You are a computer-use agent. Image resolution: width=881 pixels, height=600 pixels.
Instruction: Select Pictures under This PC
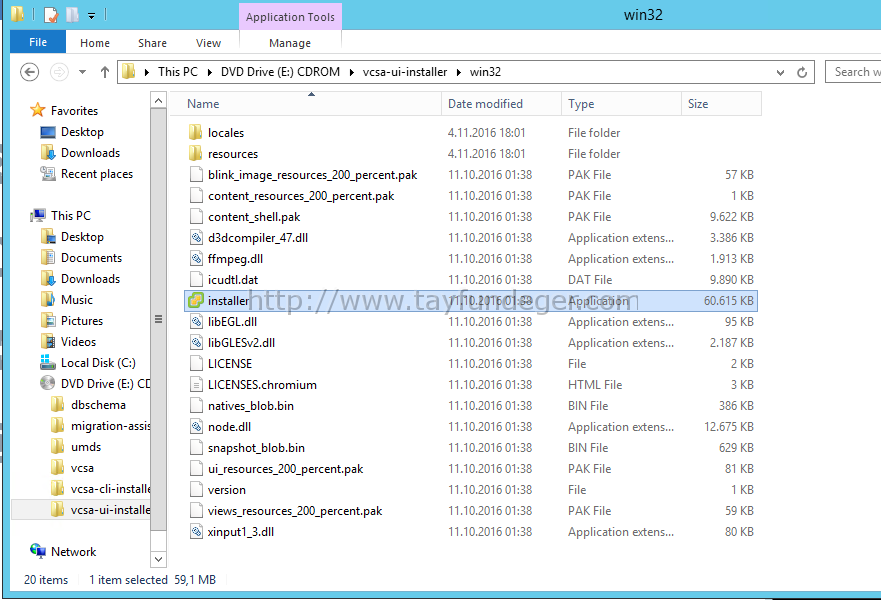pos(81,320)
